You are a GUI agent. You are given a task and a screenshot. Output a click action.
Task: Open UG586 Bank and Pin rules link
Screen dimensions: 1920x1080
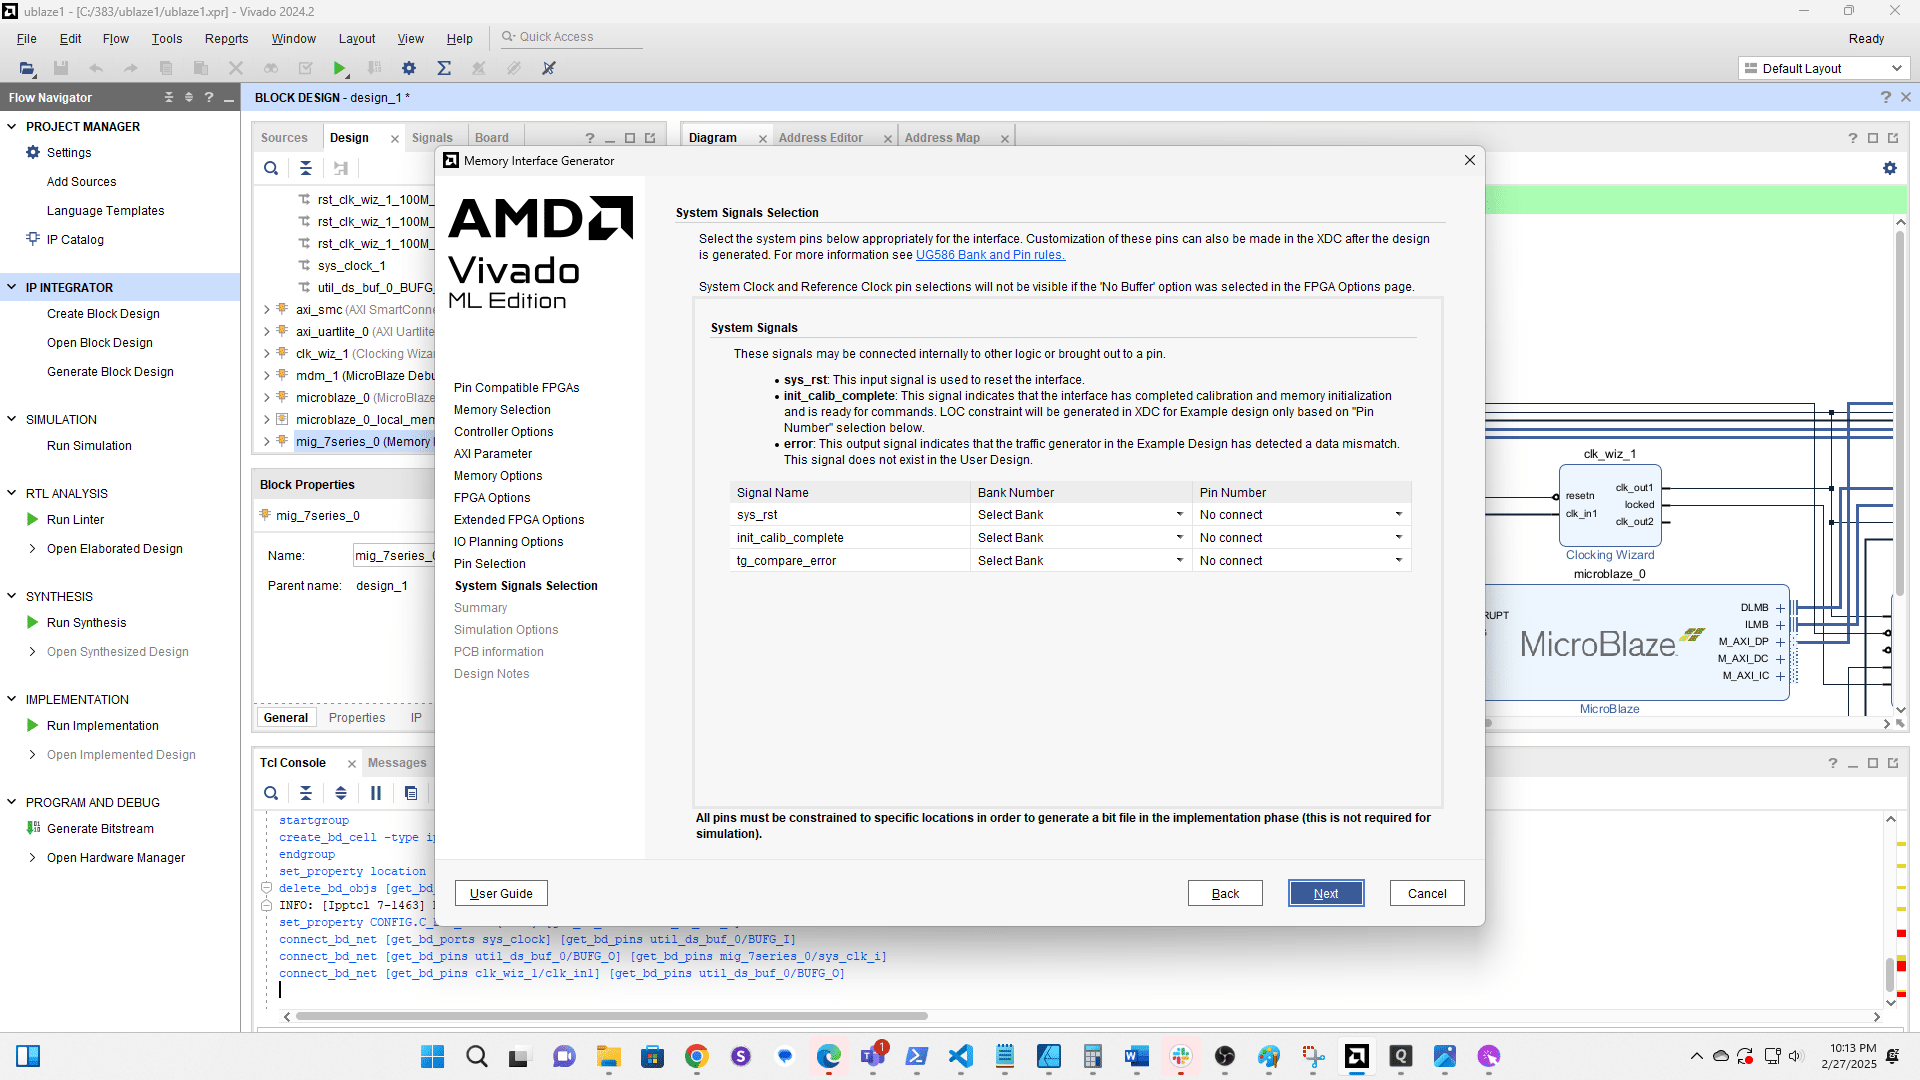pyautogui.click(x=990, y=254)
